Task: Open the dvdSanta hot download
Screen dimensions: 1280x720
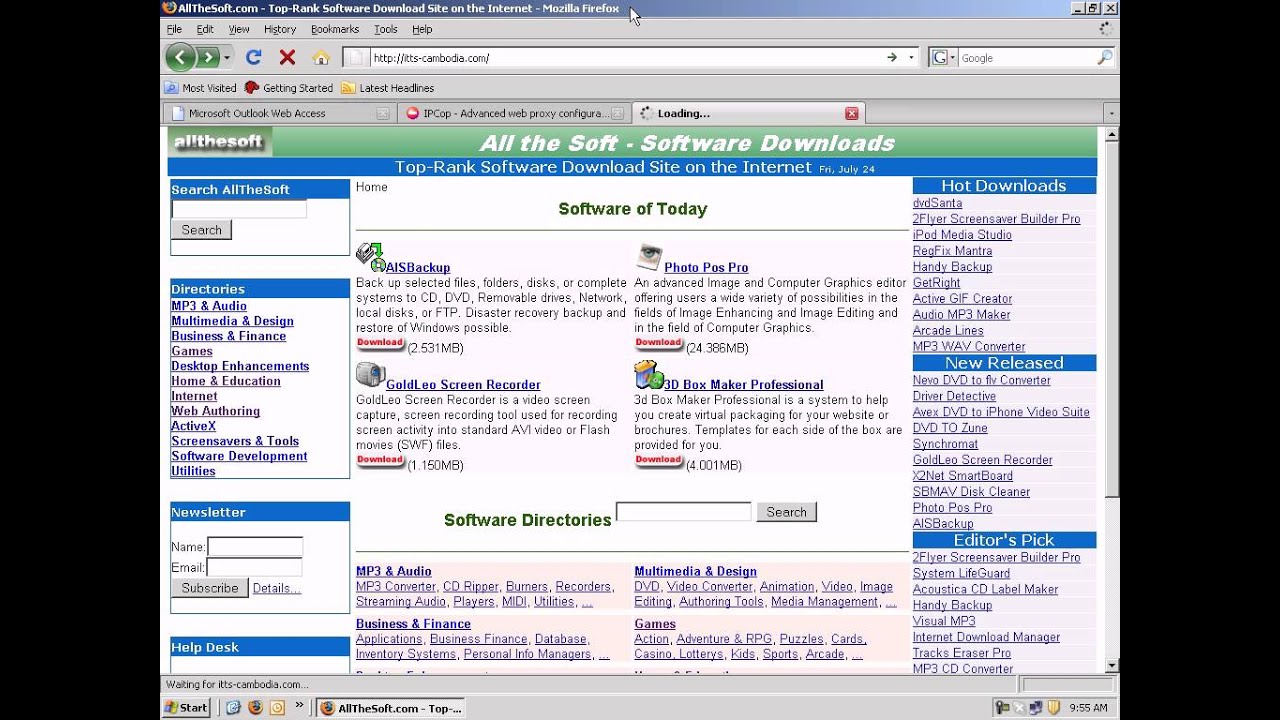Action: click(x=937, y=203)
